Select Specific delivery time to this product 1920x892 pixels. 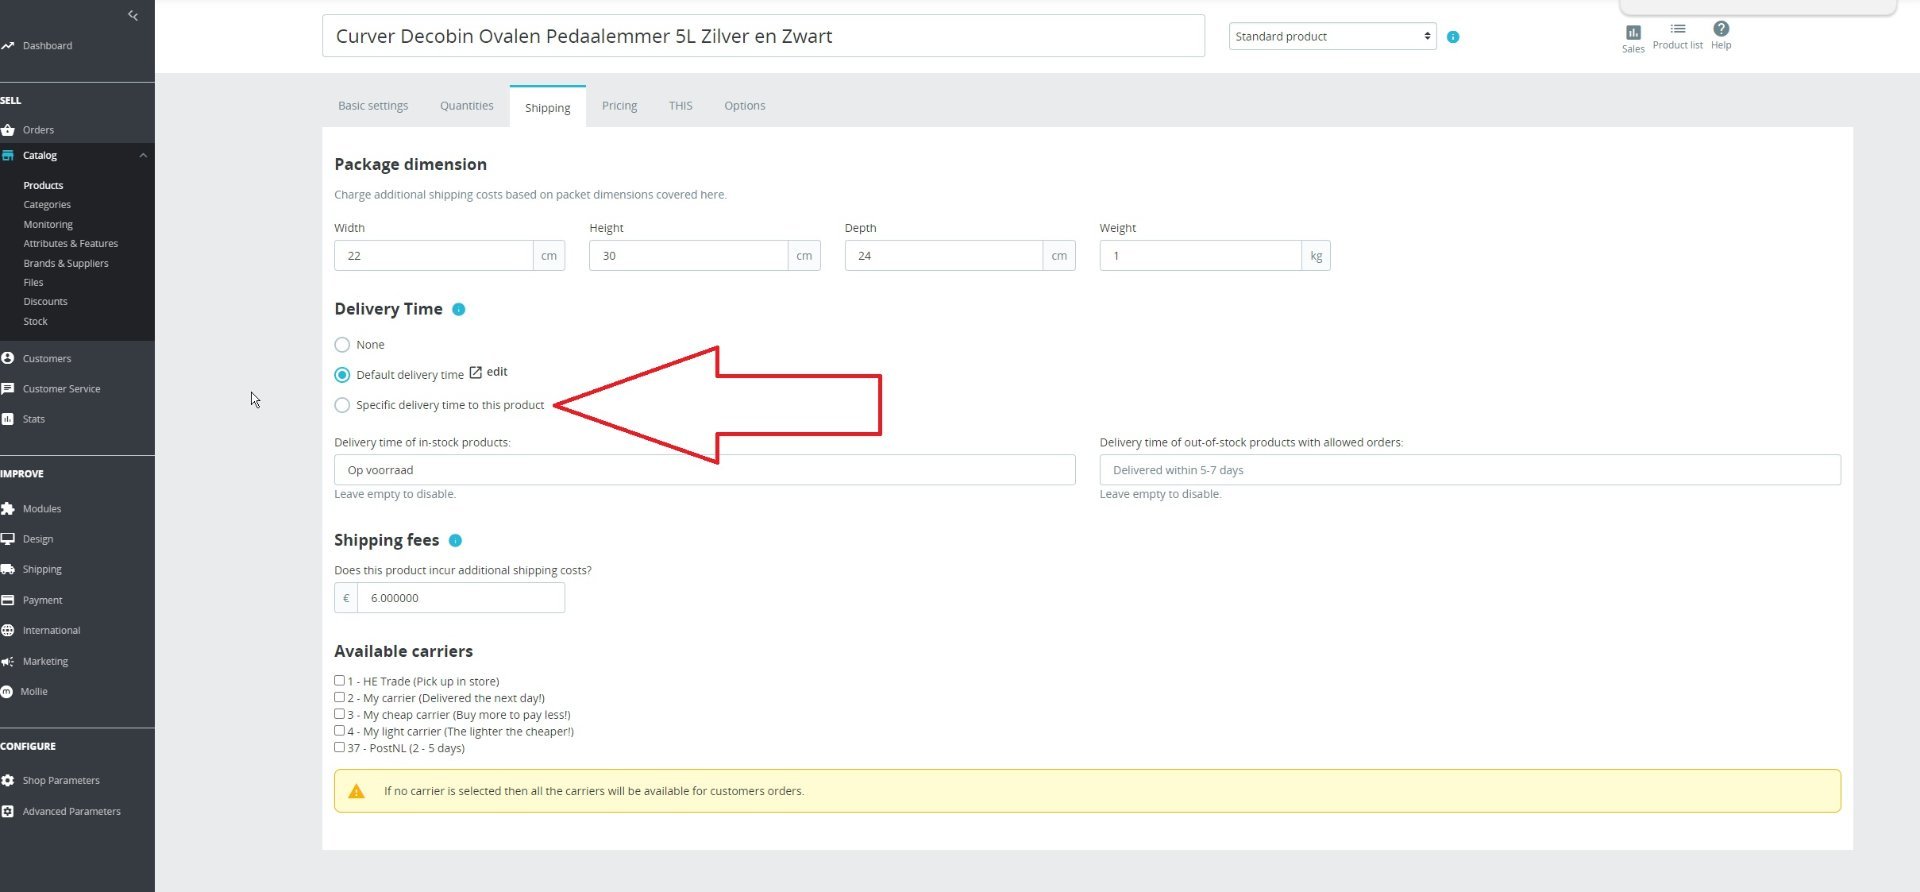(342, 405)
